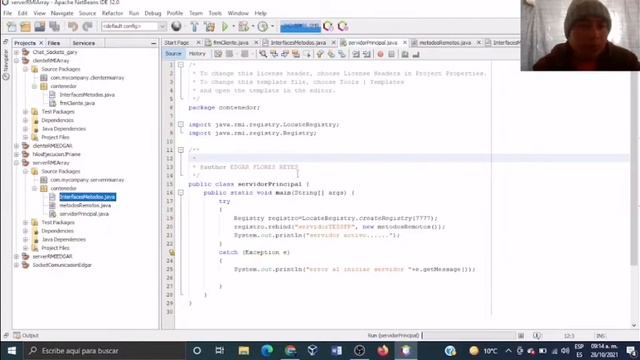Screen dimensions: 640x360
Task: Minimize the Projects panel
Action: tap(153, 43)
